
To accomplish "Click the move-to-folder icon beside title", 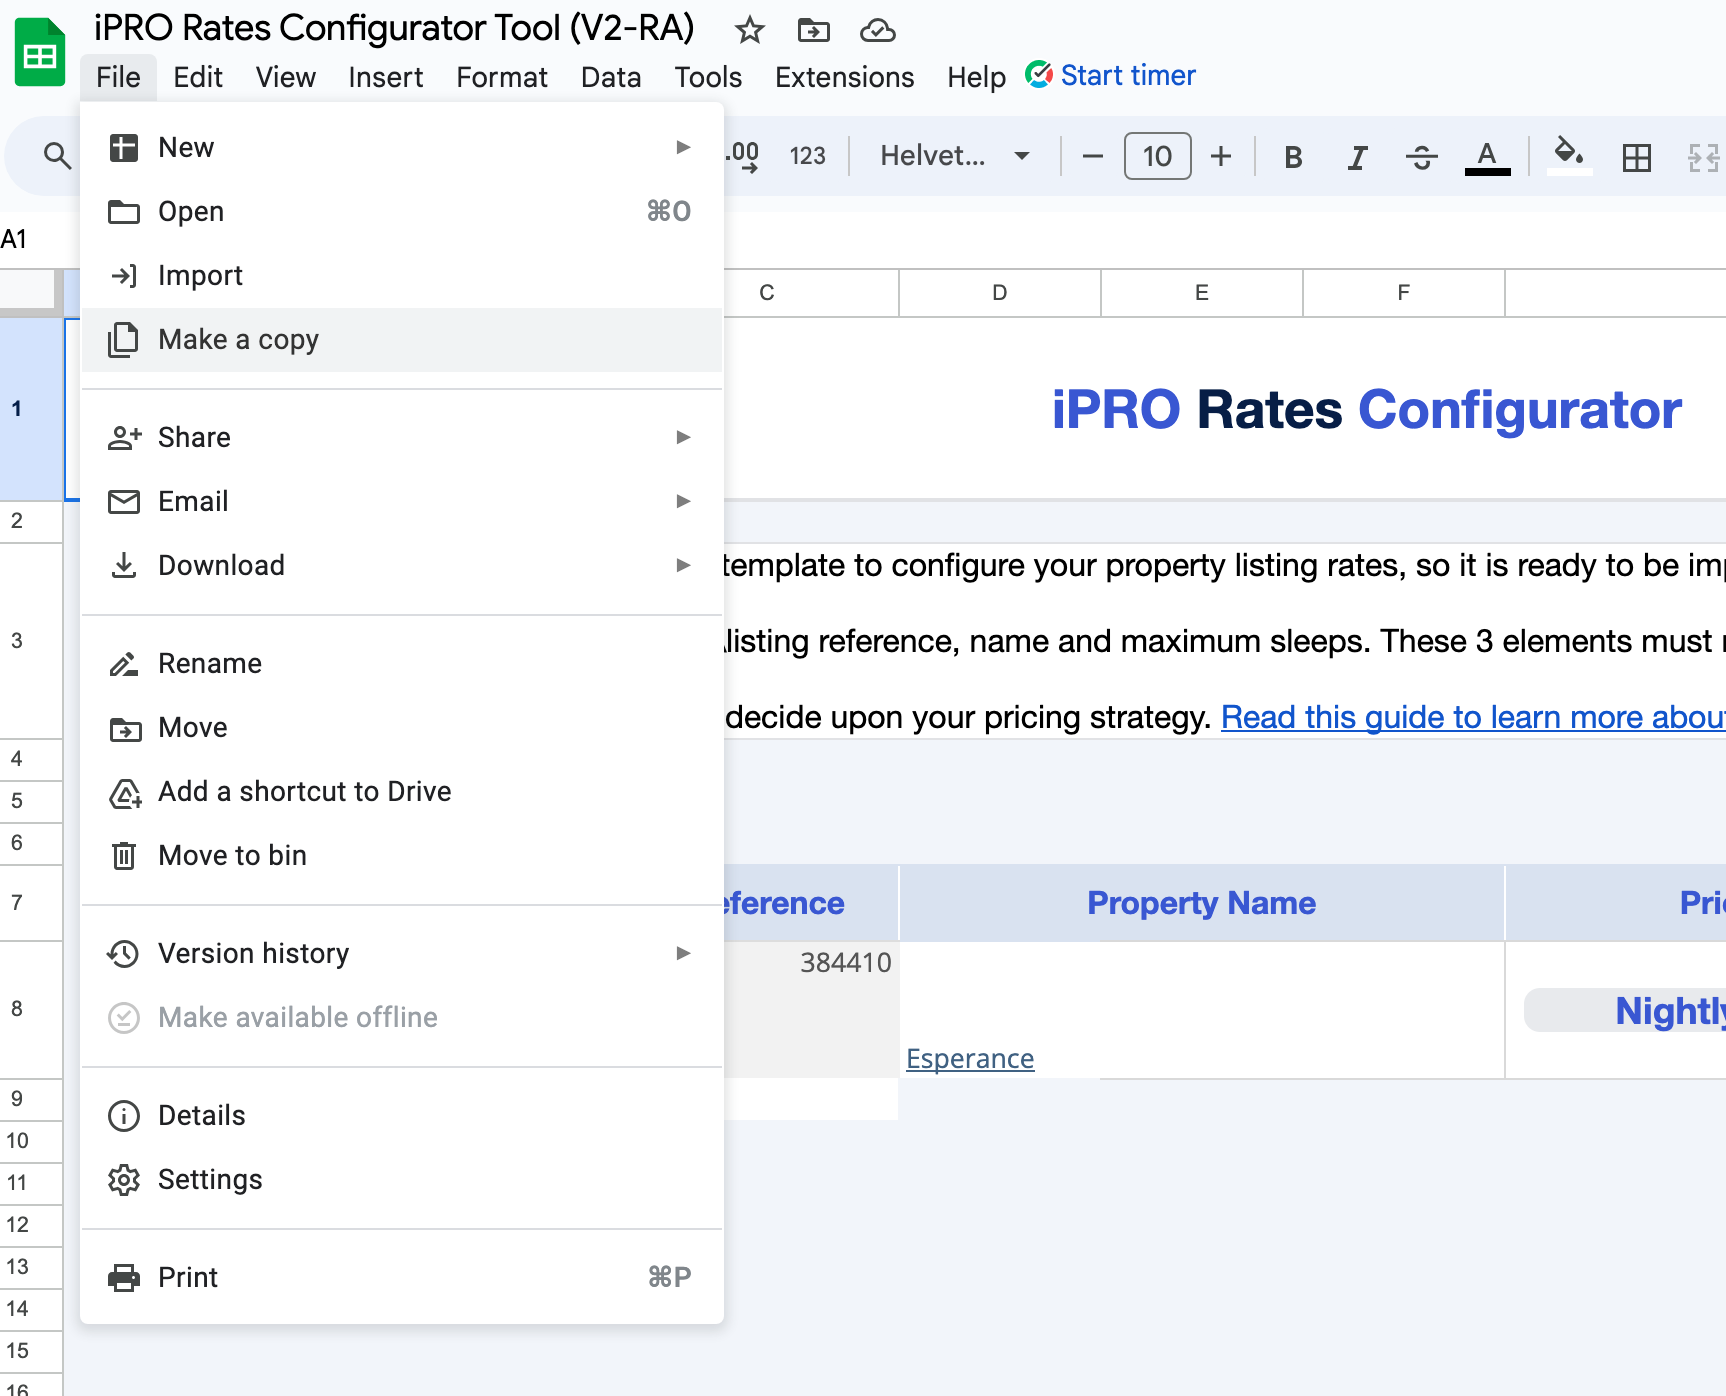I will click(x=813, y=30).
